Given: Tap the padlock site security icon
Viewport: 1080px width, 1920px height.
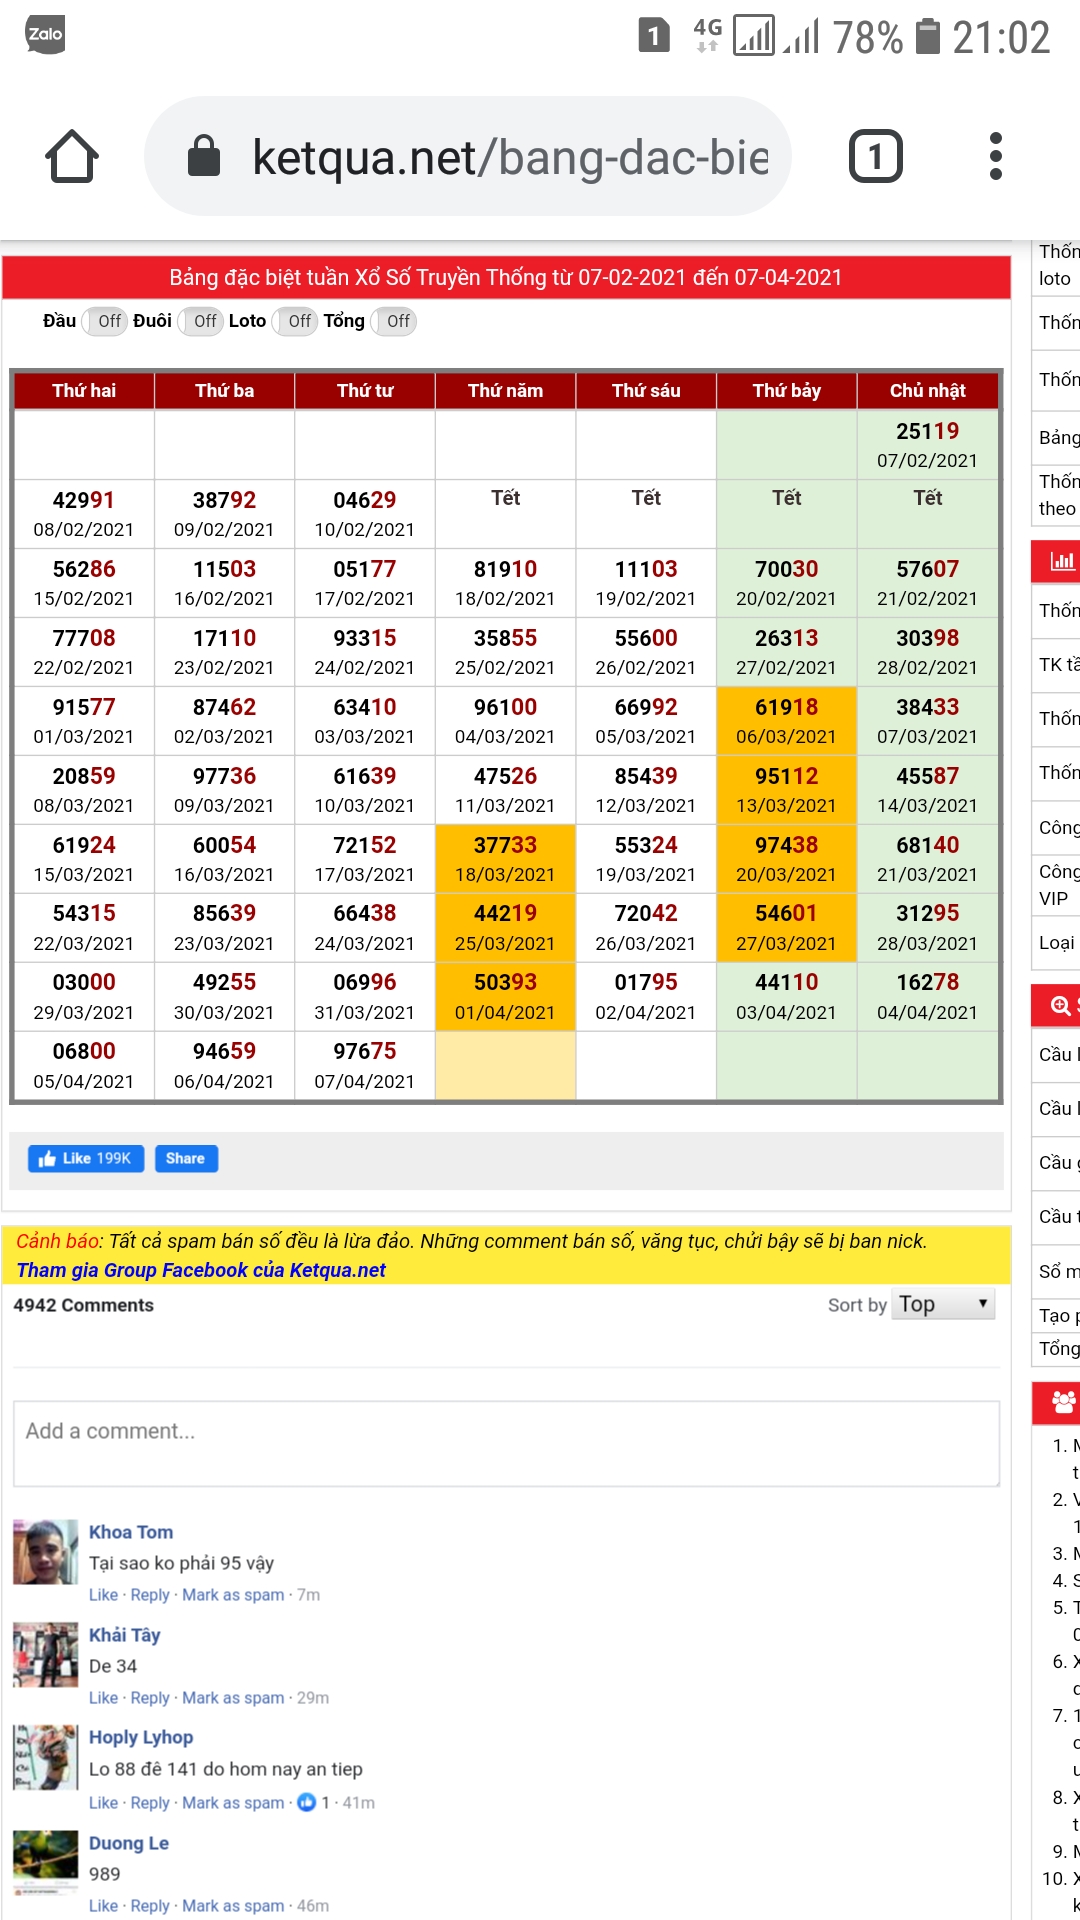Looking at the screenshot, I should pos(204,156).
